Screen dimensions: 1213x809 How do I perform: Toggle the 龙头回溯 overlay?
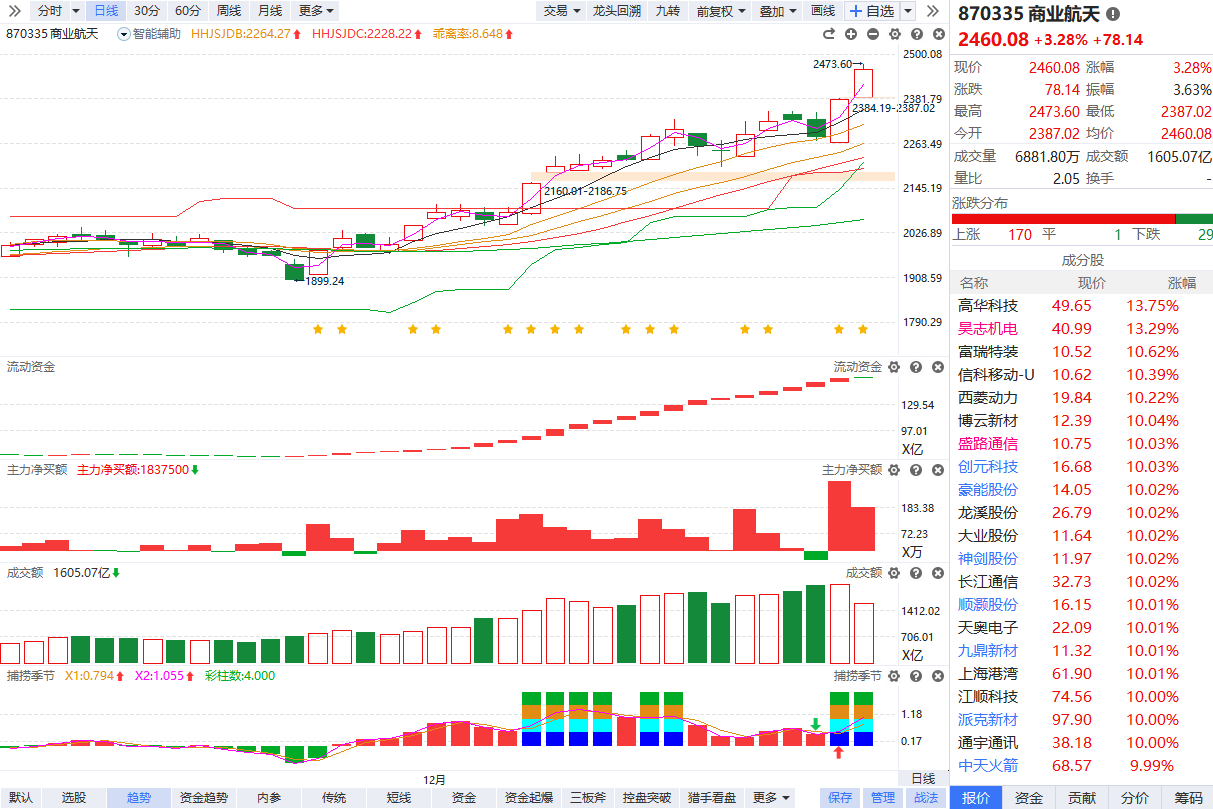617,11
